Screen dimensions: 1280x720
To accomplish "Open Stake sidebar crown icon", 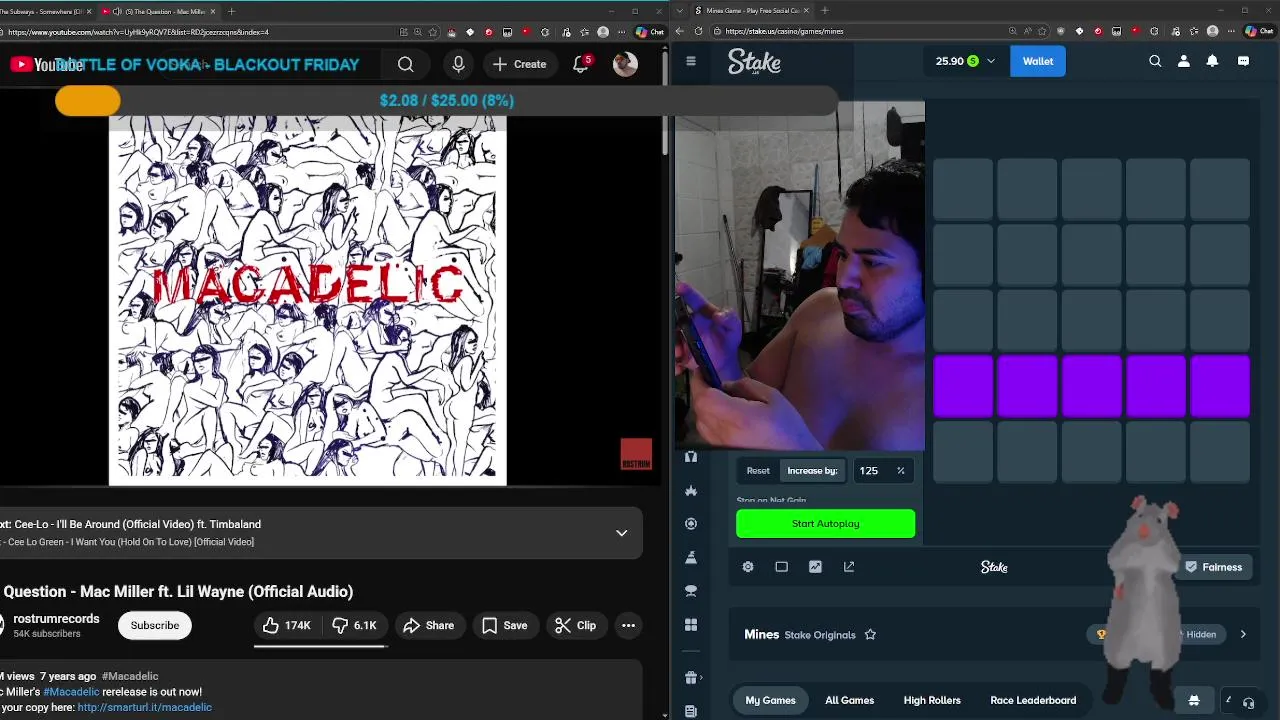I will point(690,491).
